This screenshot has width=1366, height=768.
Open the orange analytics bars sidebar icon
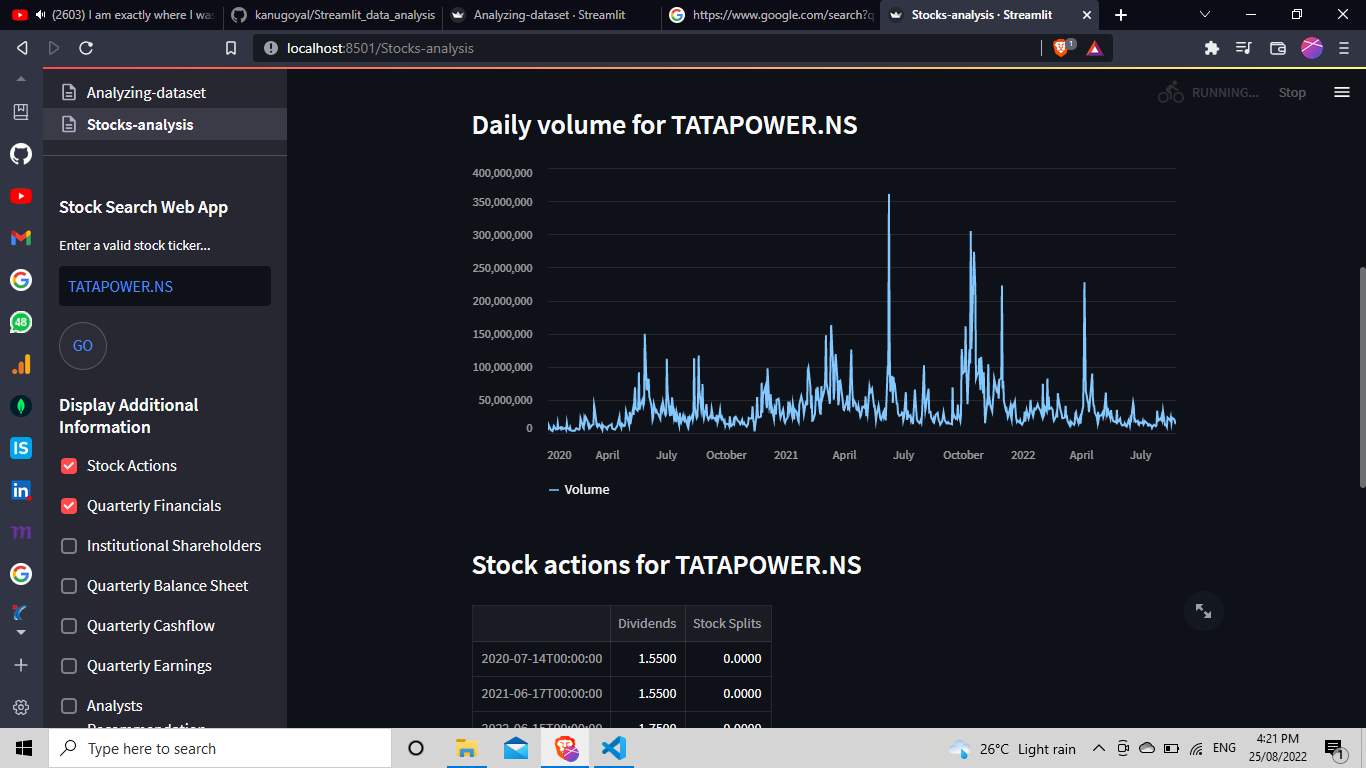pyautogui.click(x=21, y=364)
